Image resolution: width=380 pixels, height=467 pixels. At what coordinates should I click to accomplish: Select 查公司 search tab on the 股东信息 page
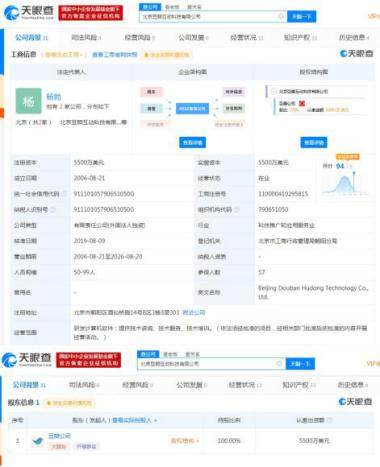(148, 354)
